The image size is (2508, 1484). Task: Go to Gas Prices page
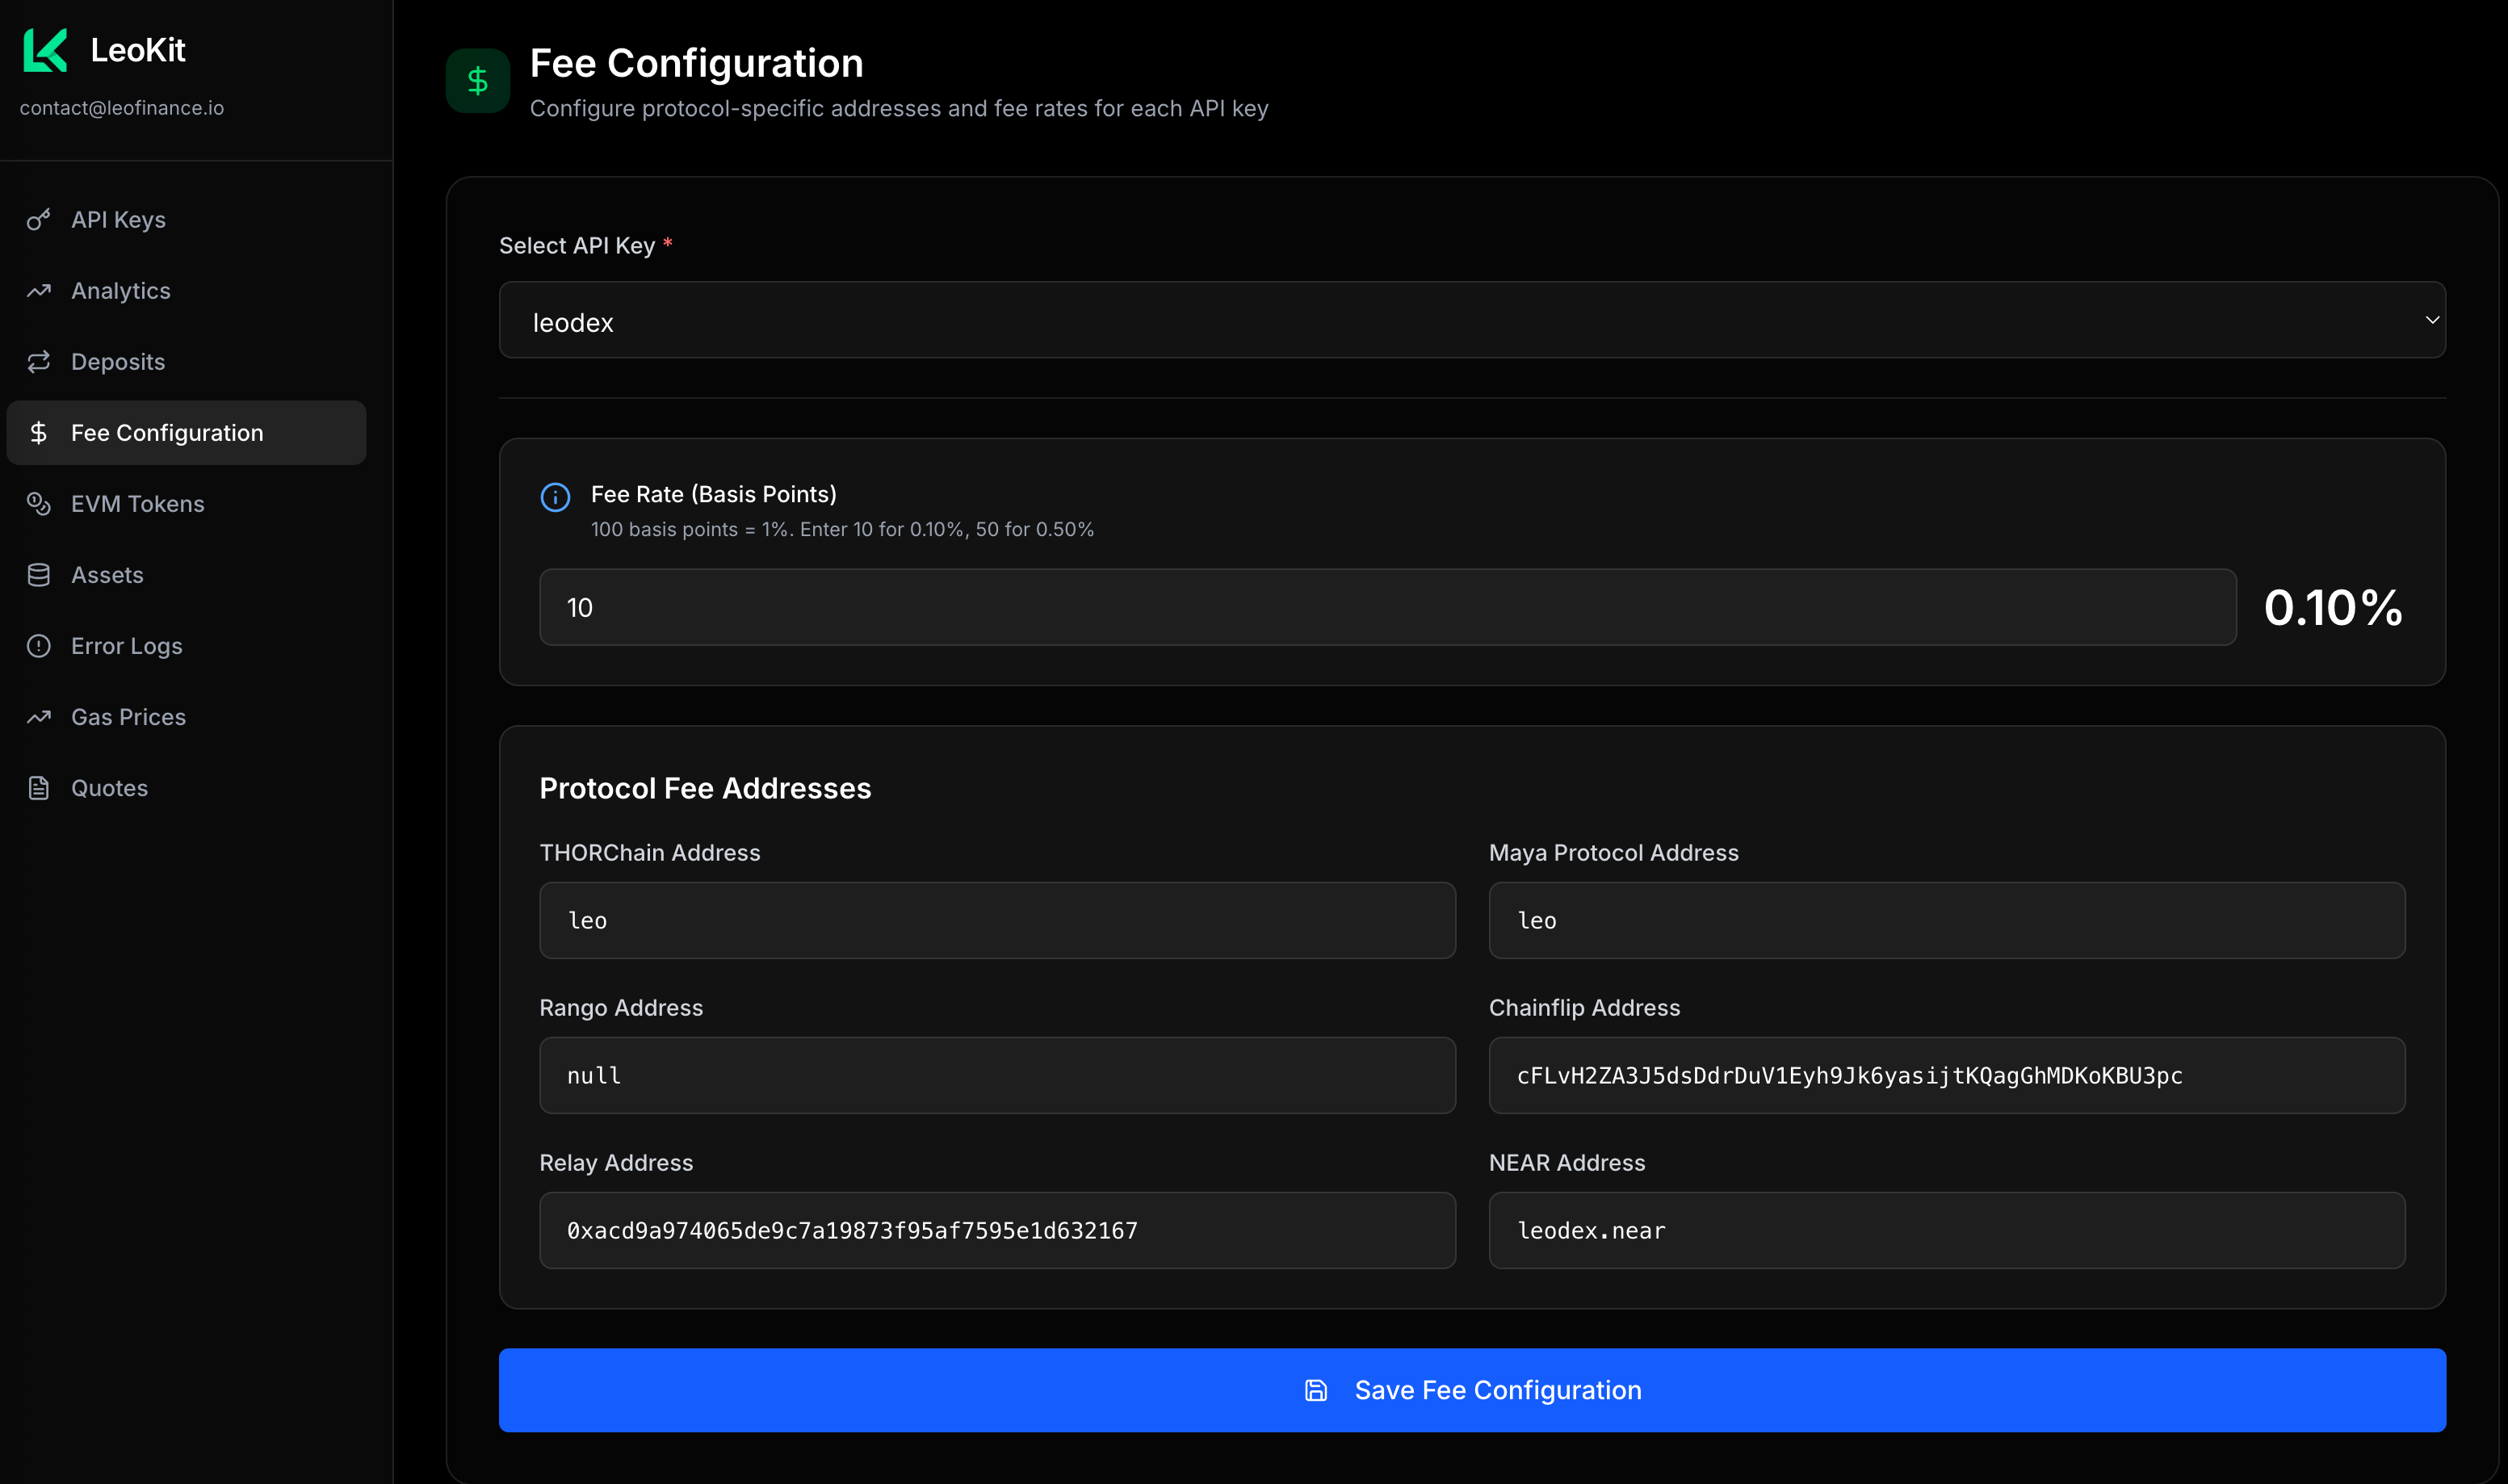click(x=128, y=717)
